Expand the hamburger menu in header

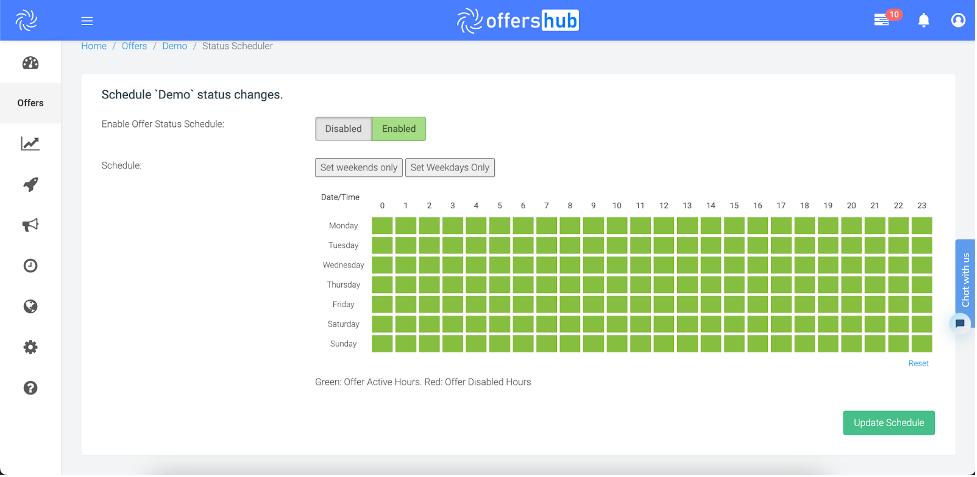point(87,20)
